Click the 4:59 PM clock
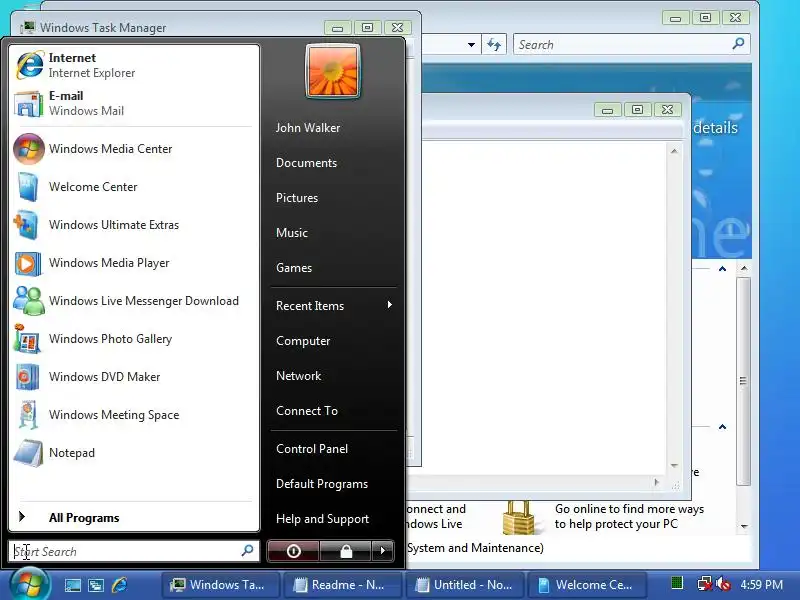Image resolution: width=800 pixels, height=600 pixels. pyautogui.click(x=761, y=585)
